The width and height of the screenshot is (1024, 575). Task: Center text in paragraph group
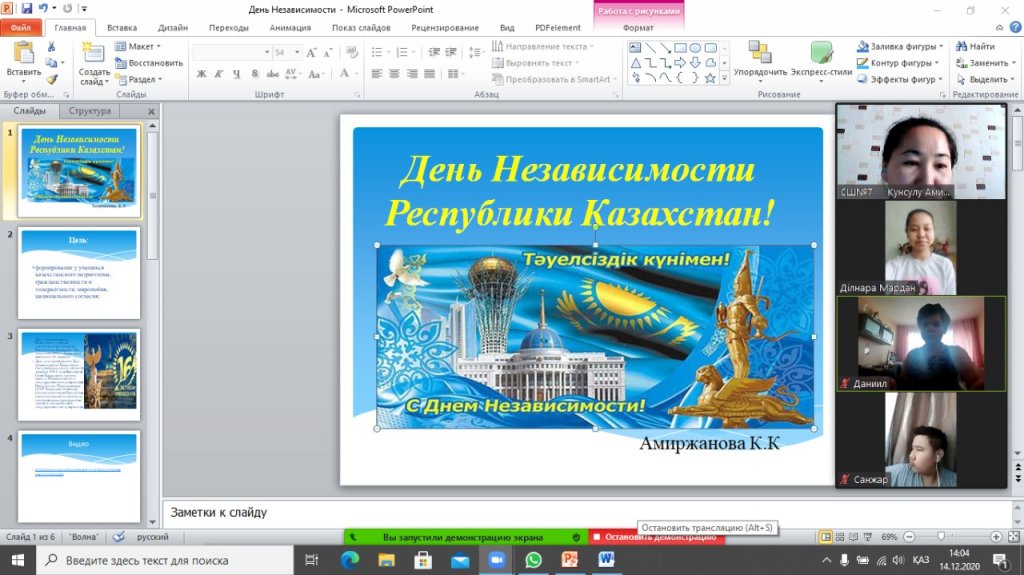click(394, 74)
